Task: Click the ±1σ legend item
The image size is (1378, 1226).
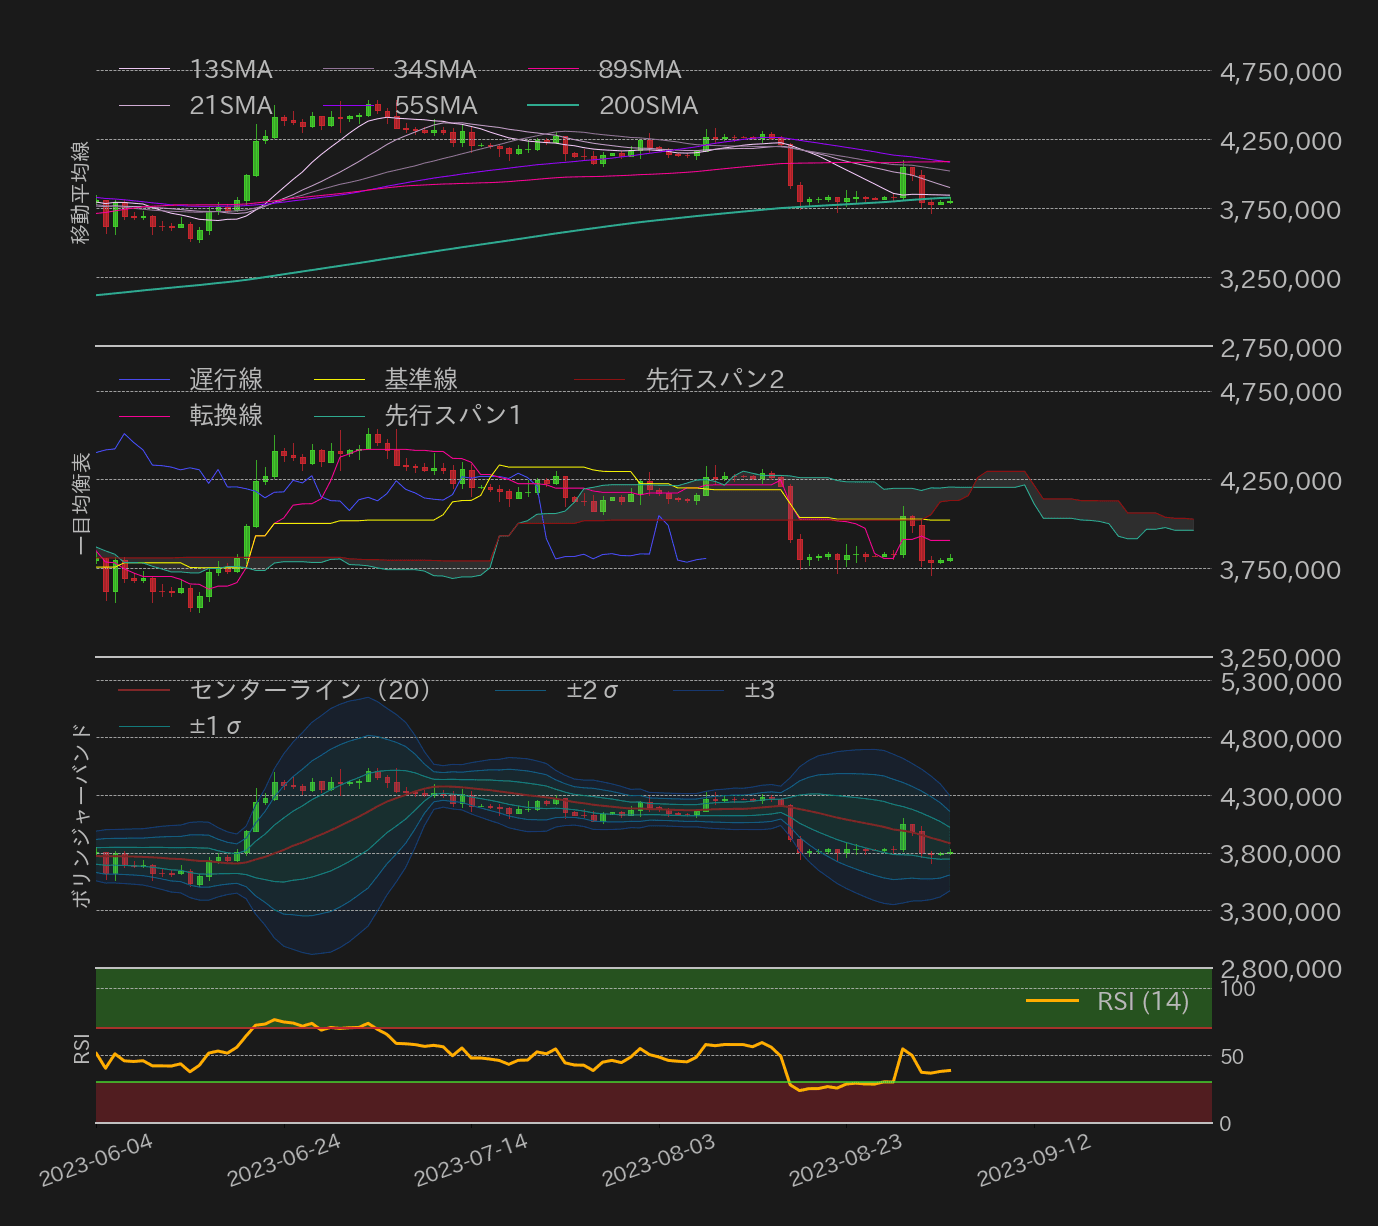Action: tap(146, 724)
